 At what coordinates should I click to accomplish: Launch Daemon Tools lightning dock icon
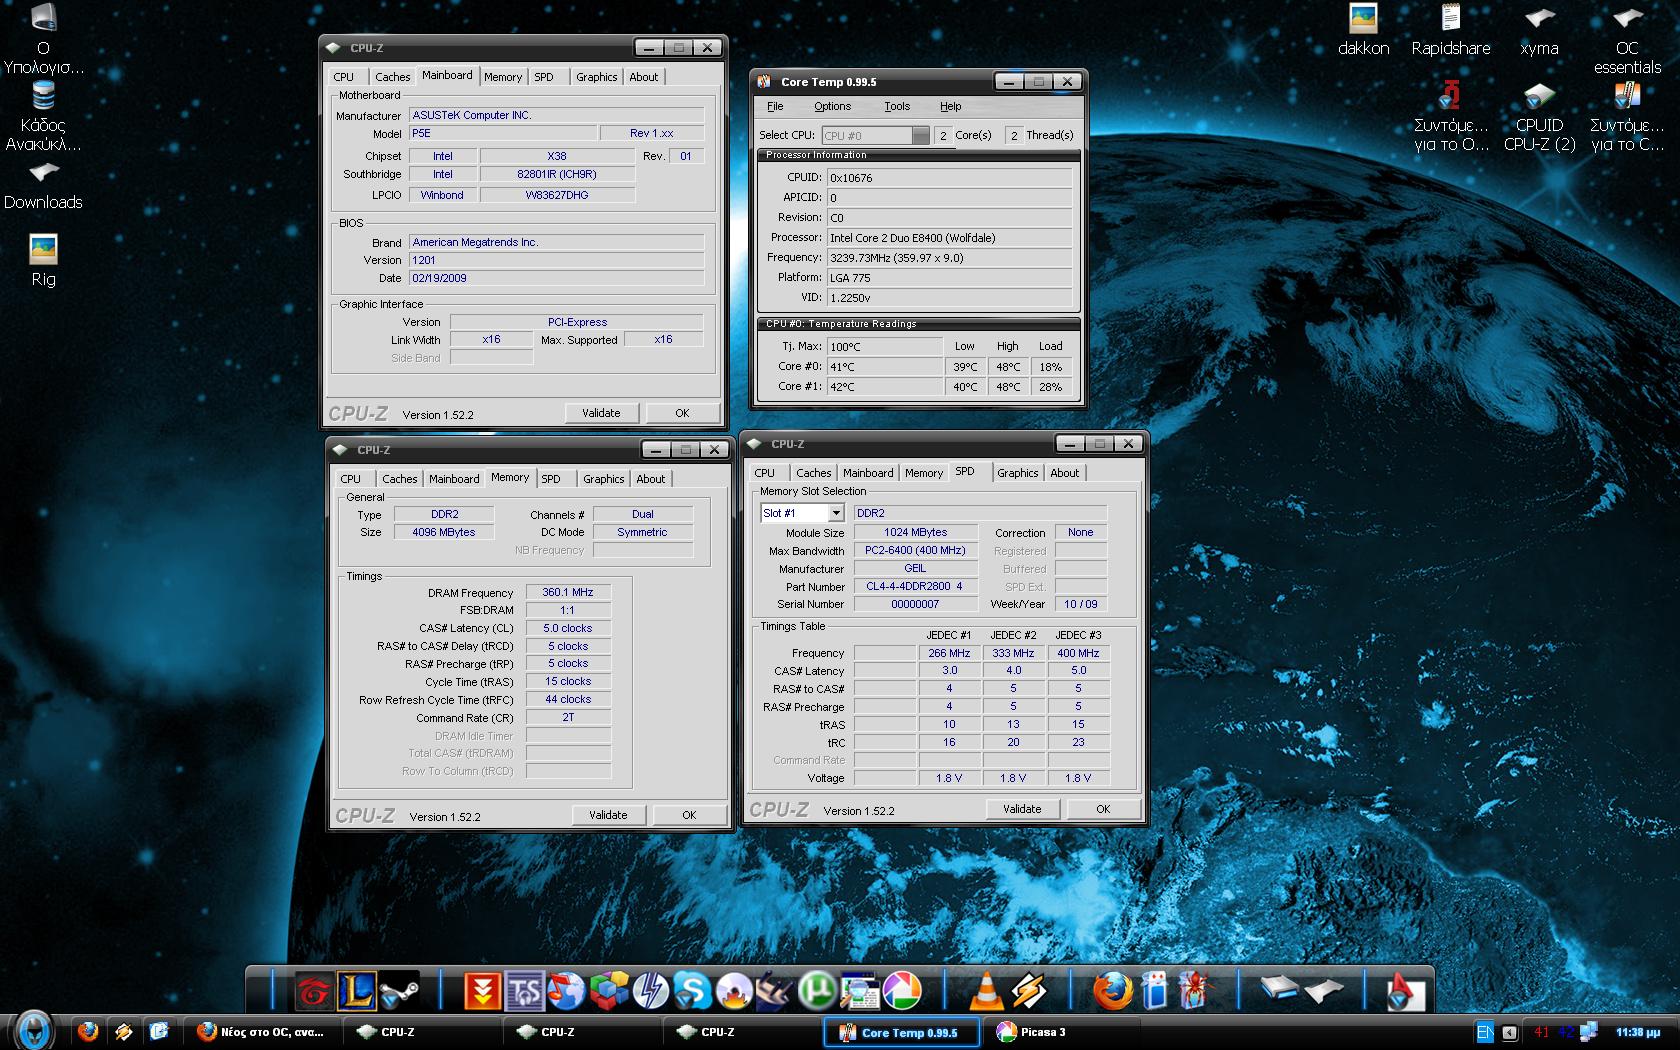click(x=651, y=991)
